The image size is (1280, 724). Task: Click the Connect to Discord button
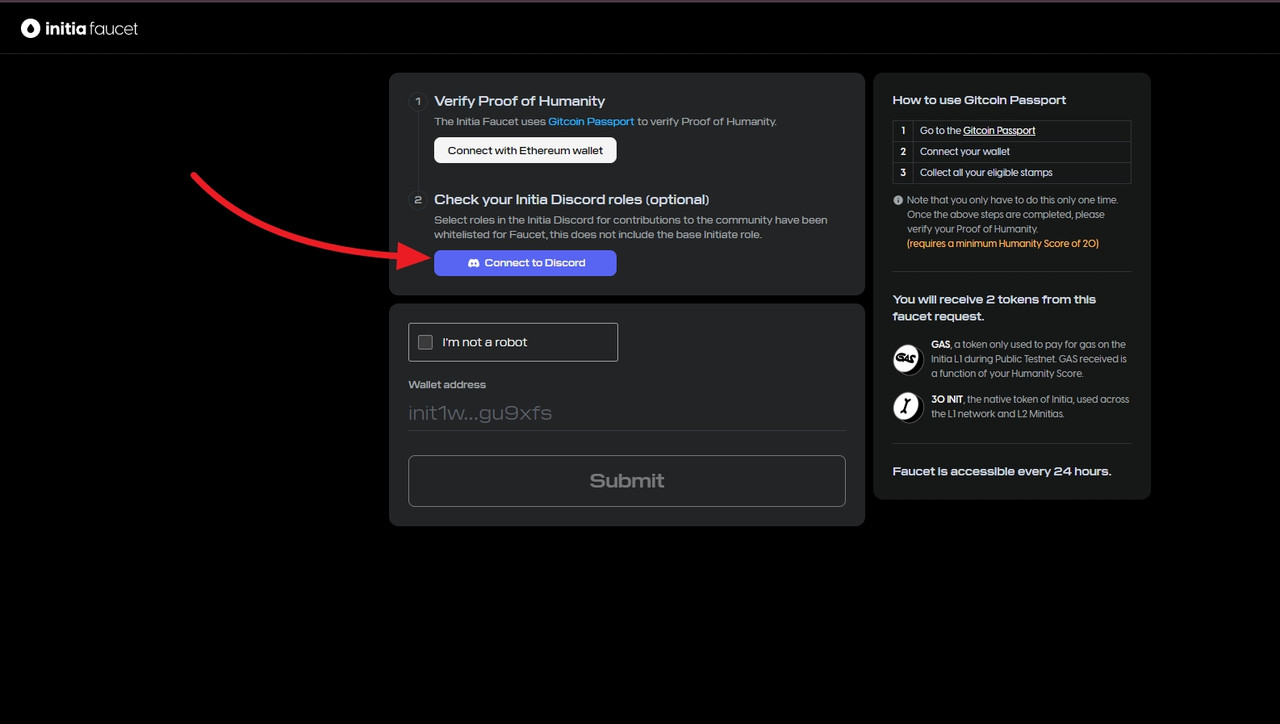[x=525, y=263]
